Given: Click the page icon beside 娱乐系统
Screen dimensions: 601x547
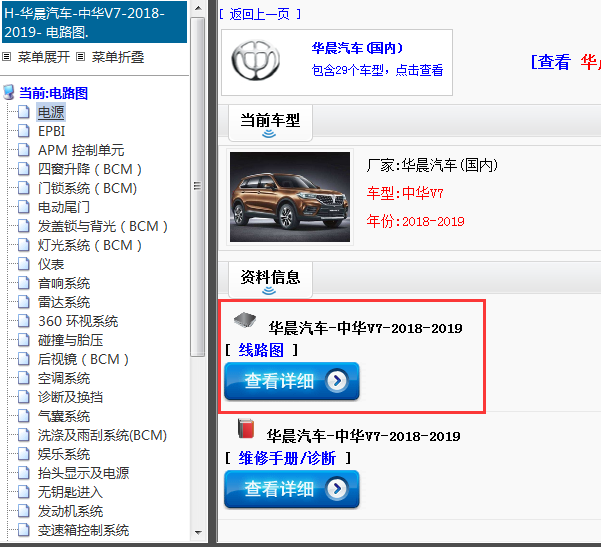Looking at the screenshot, I should coord(24,454).
